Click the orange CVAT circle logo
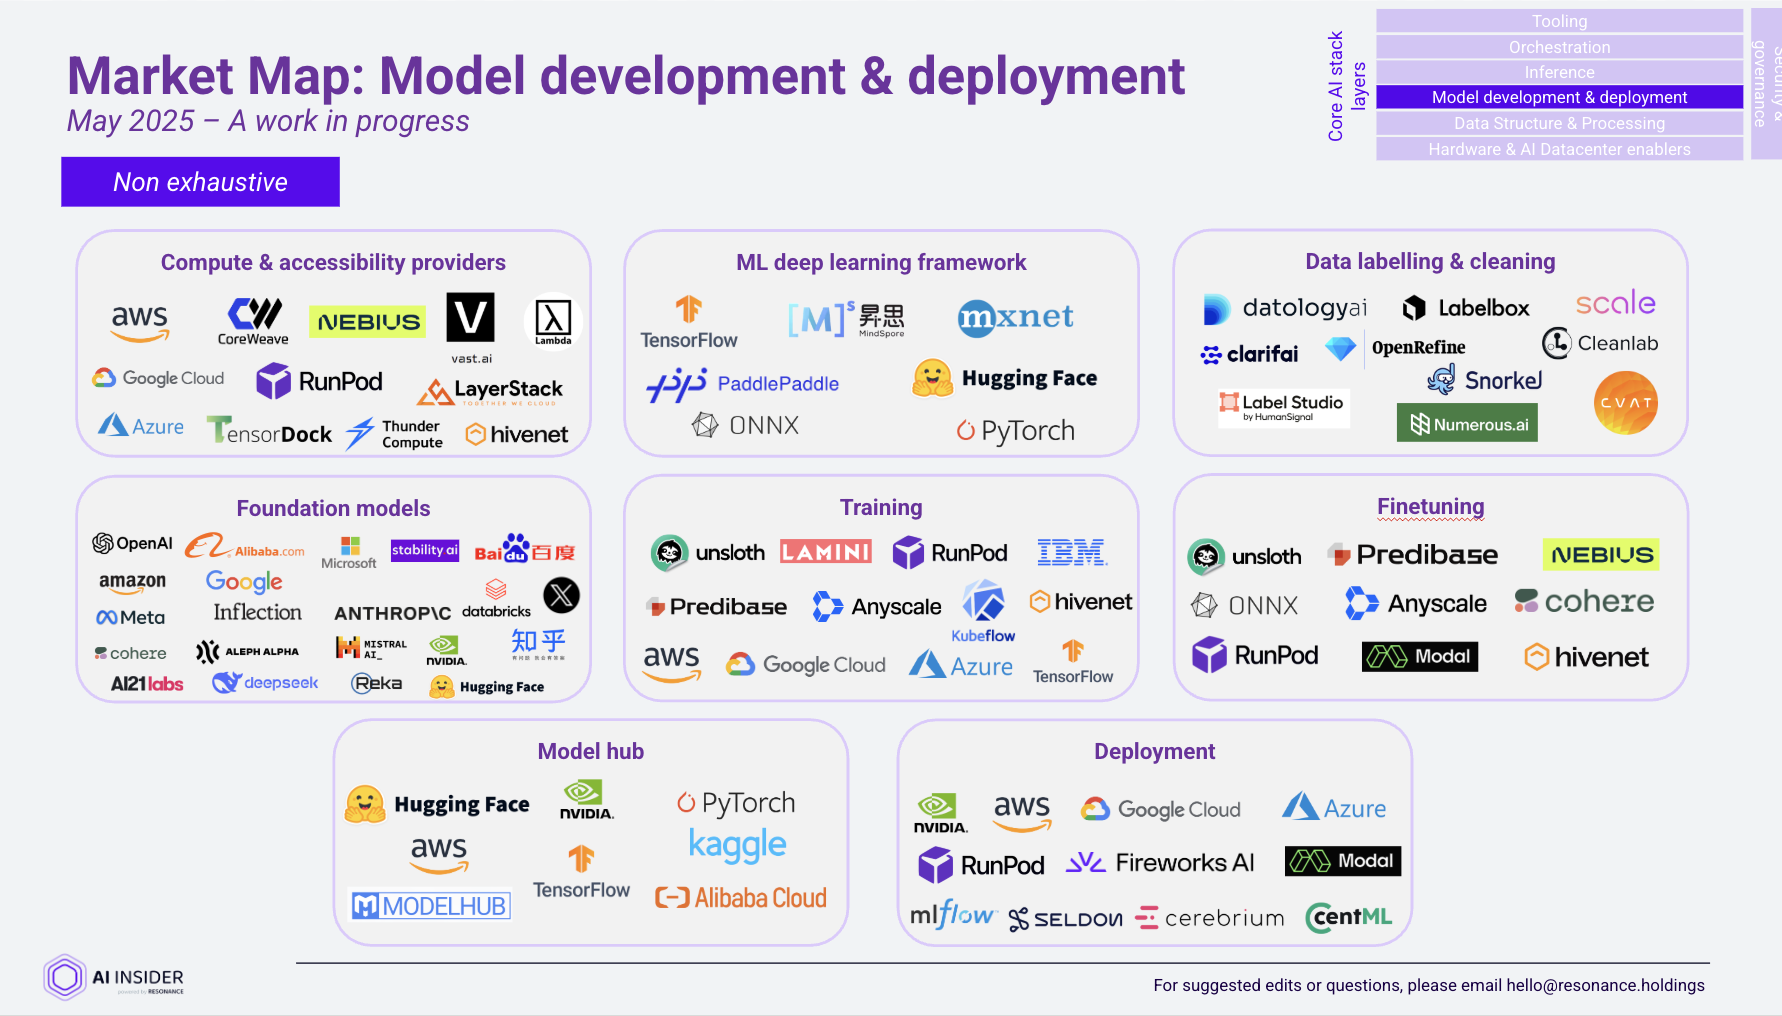 click(1625, 403)
